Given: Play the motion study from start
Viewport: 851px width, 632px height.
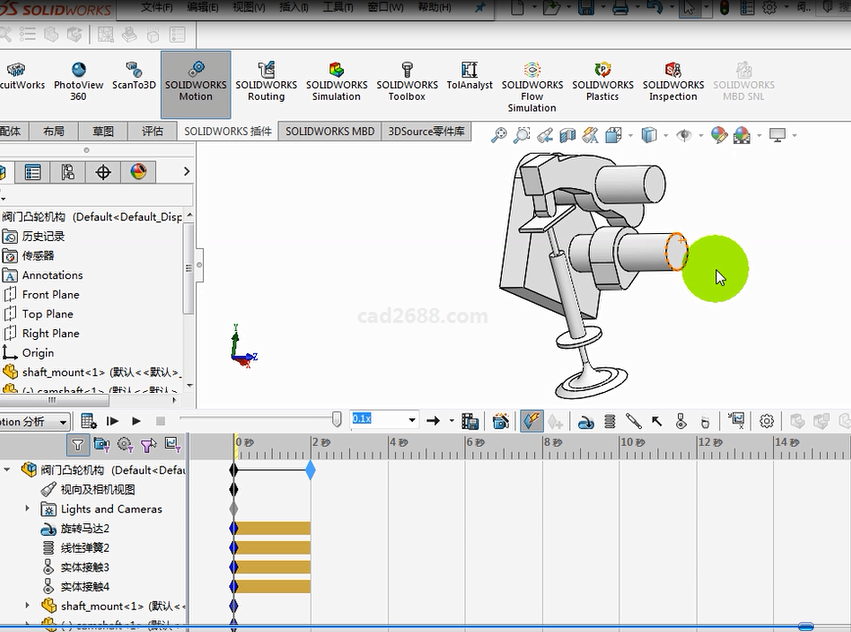Looking at the screenshot, I should coord(112,421).
